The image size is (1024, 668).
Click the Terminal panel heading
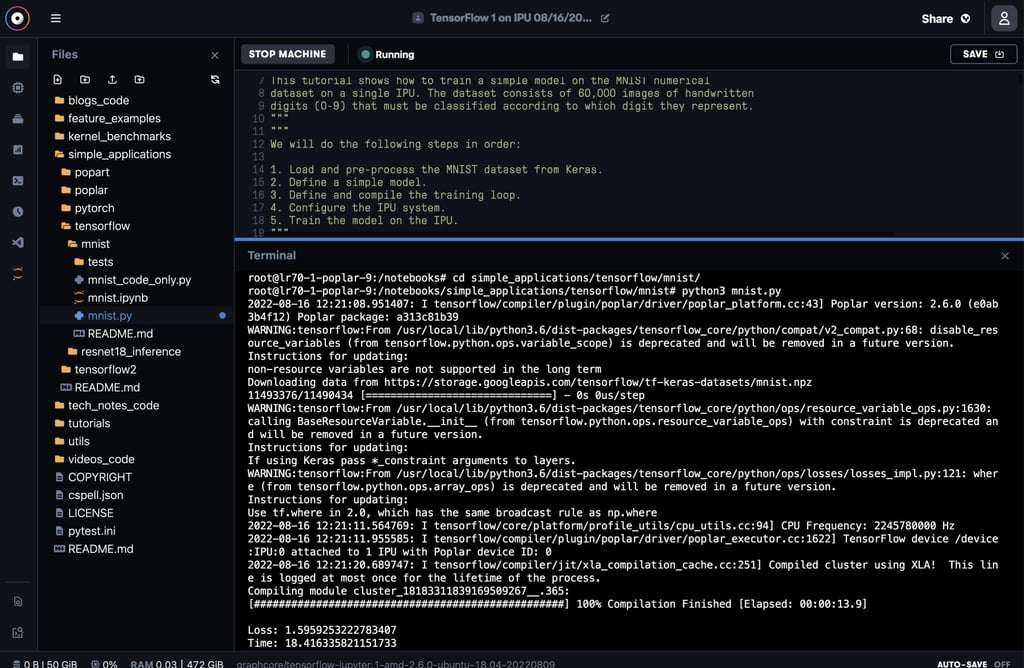[x=272, y=256]
